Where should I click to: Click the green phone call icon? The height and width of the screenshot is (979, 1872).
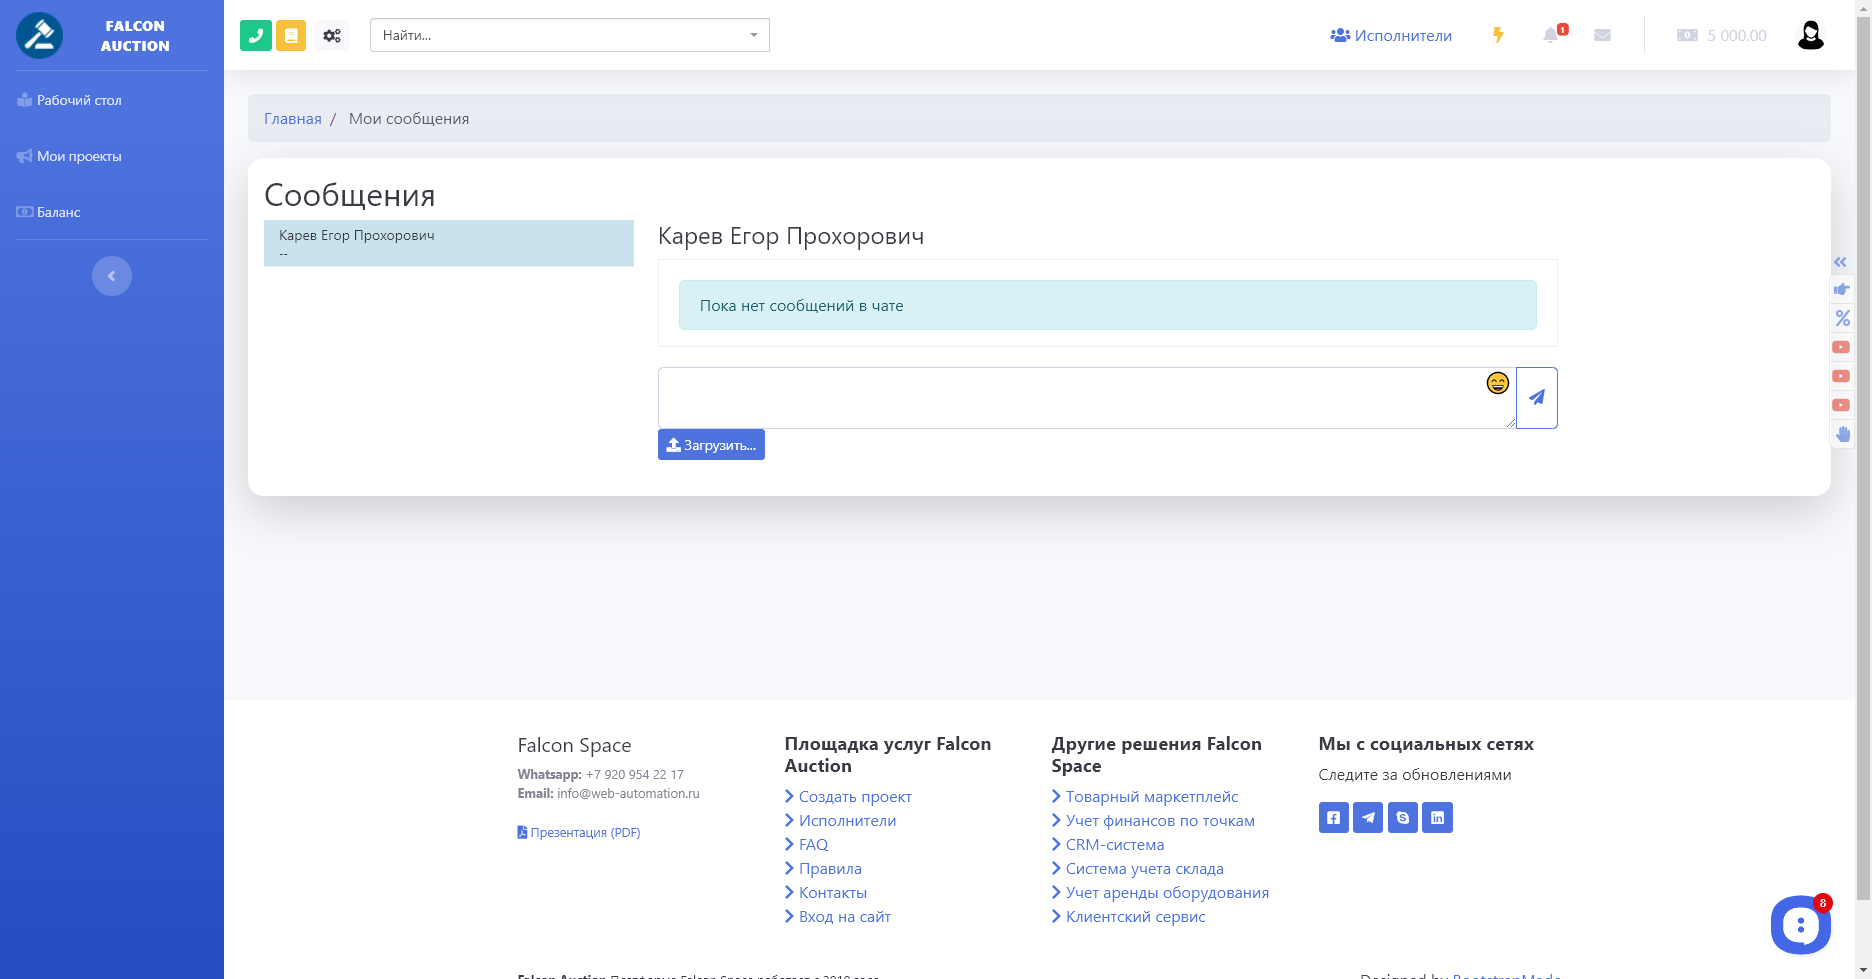[x=256, y=36]
